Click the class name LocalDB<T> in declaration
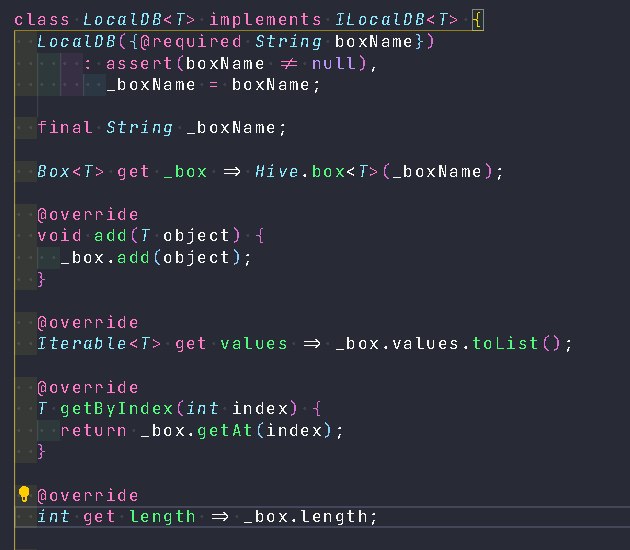 click(x=139, y=20)
